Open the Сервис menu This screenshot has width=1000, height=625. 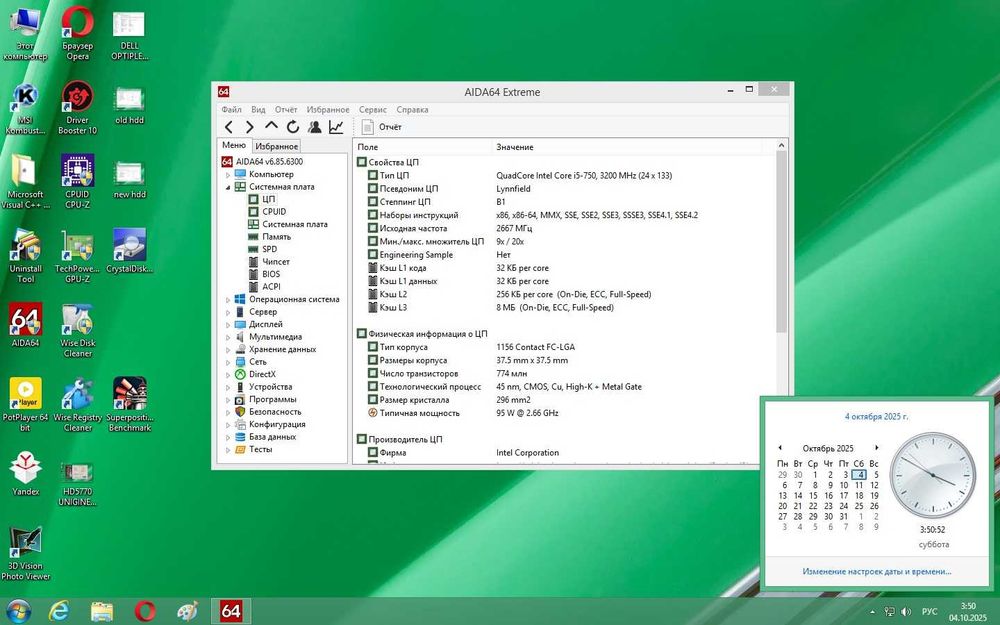(372, 109)
